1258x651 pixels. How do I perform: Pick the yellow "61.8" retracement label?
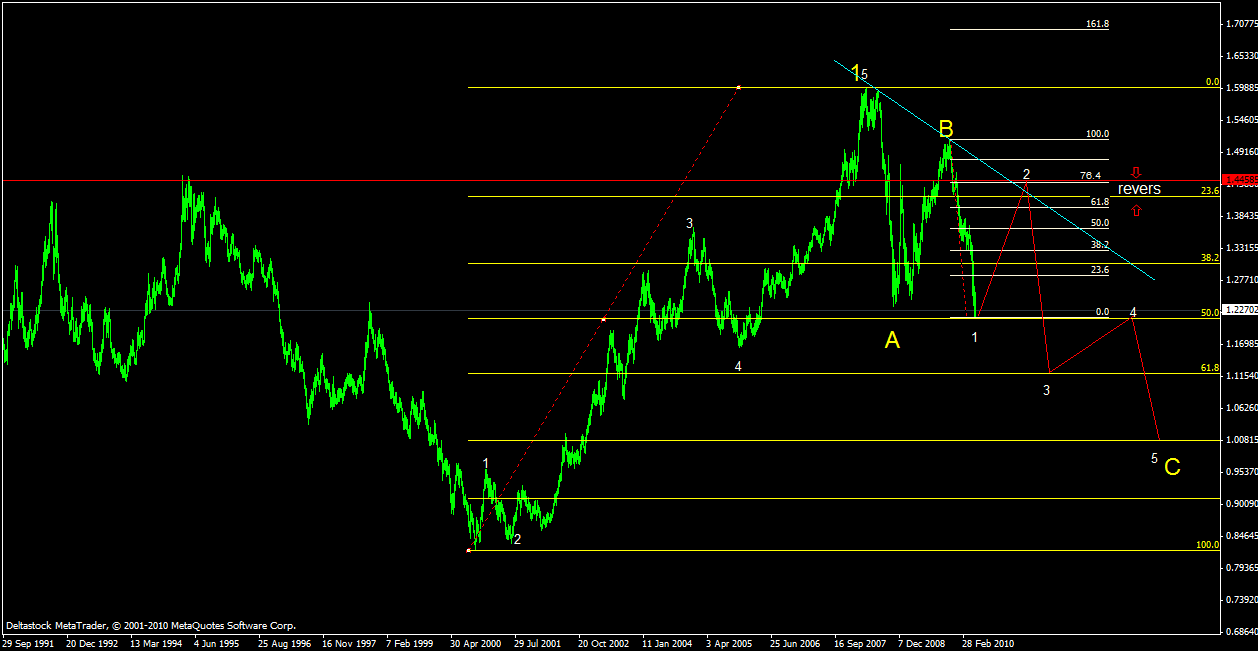[1210, 368]
